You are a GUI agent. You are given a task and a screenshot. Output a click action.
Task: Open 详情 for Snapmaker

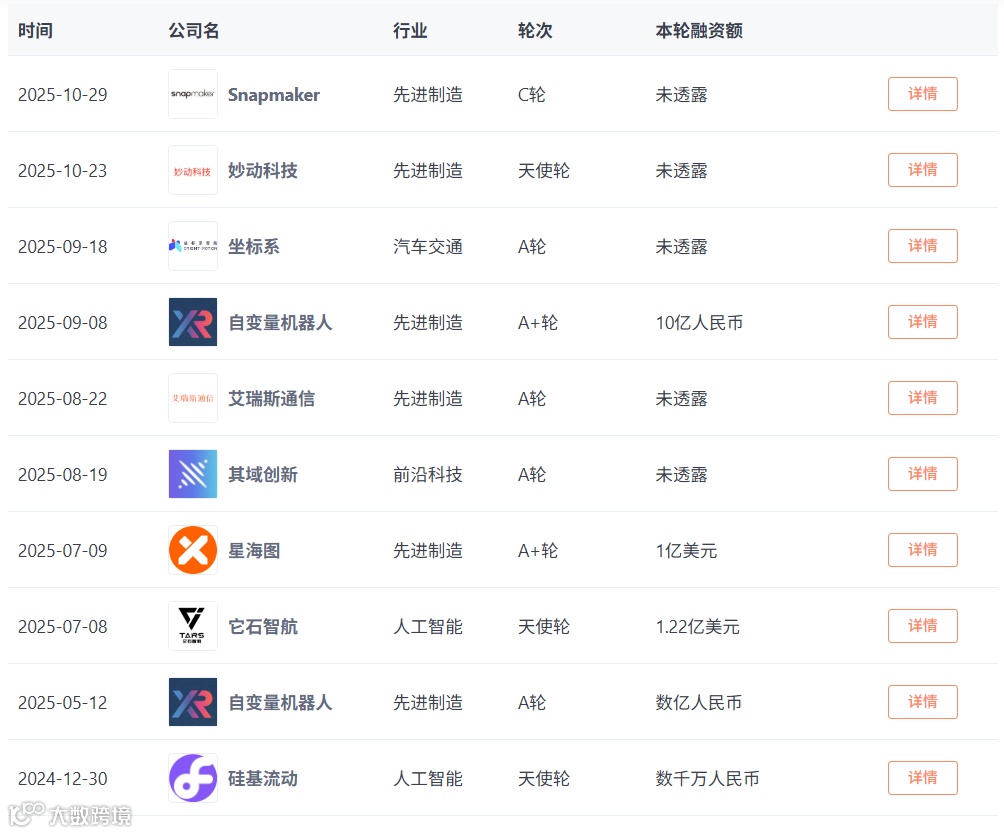pos(923,94)
